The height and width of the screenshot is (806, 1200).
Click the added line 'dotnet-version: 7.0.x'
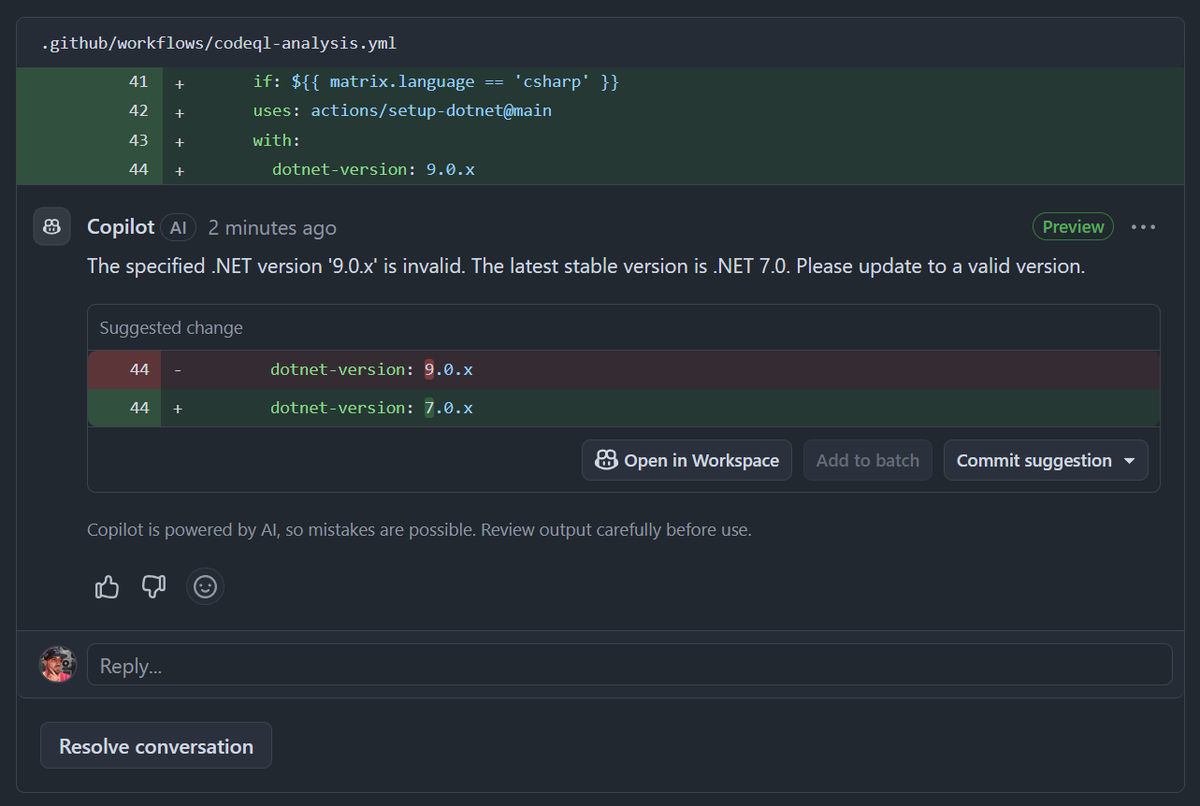coord(371,408)
